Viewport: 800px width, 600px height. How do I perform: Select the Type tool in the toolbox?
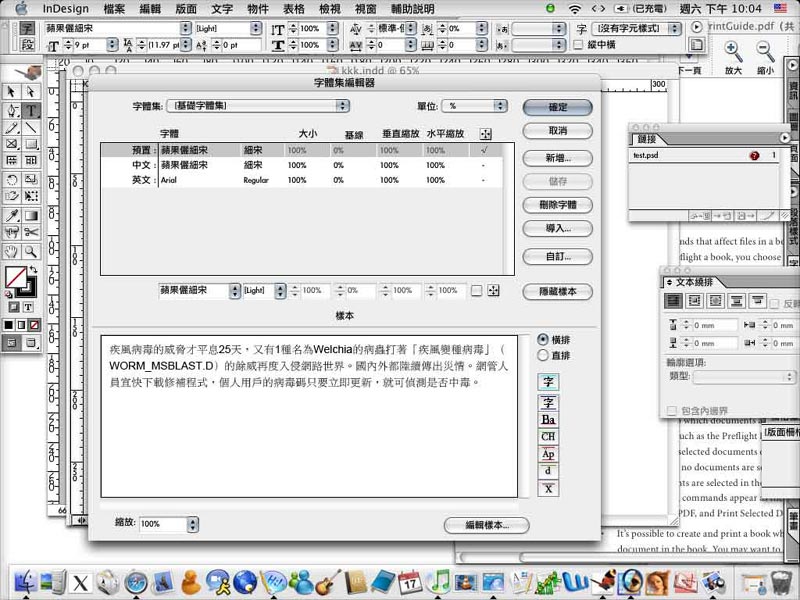31,110
